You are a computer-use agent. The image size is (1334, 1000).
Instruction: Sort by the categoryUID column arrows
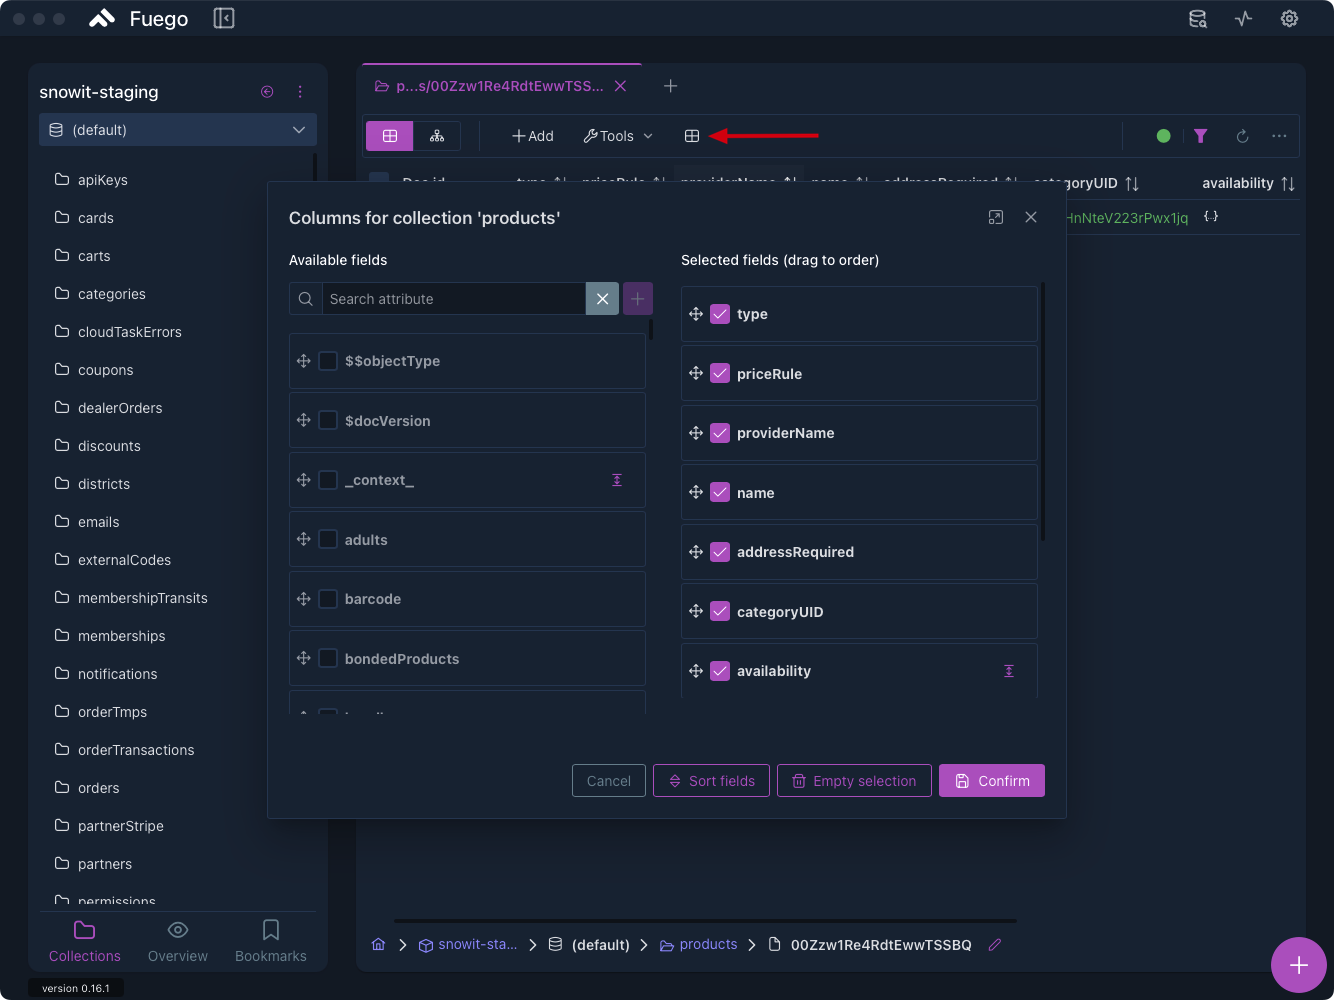point(1132,183)
